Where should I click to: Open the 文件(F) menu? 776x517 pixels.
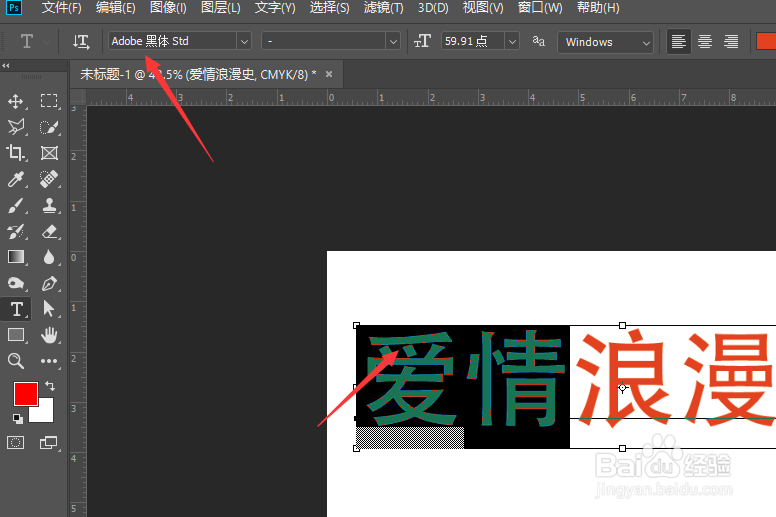click(61, 8)
